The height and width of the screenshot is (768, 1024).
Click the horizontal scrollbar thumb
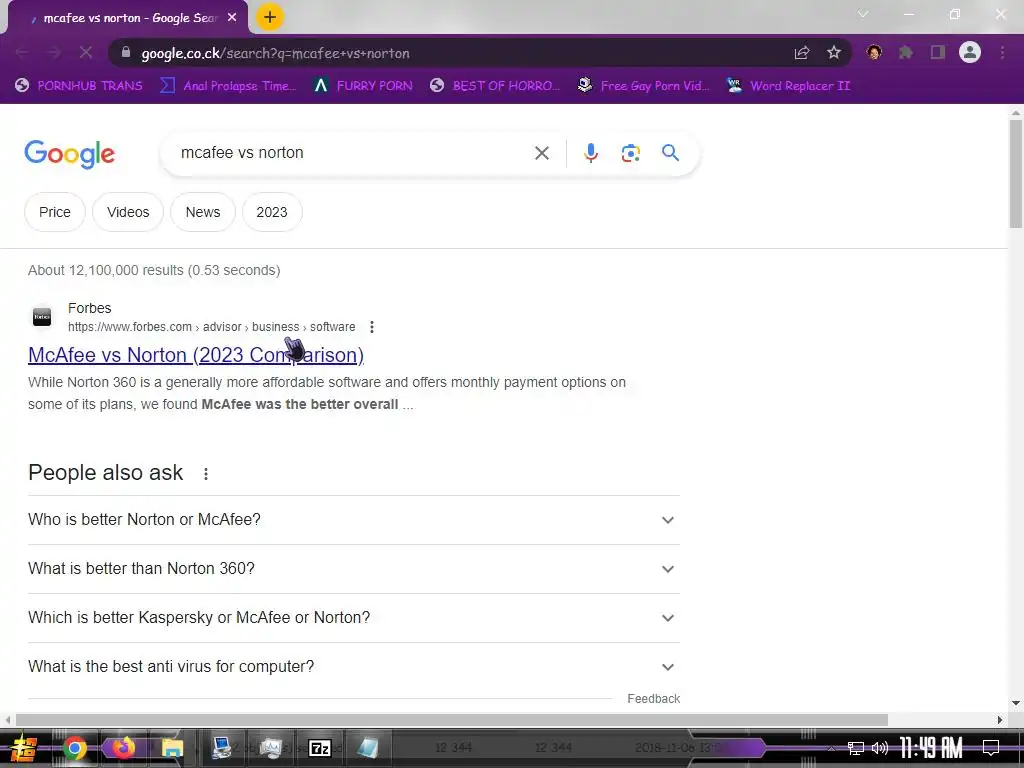pos(452,720)
